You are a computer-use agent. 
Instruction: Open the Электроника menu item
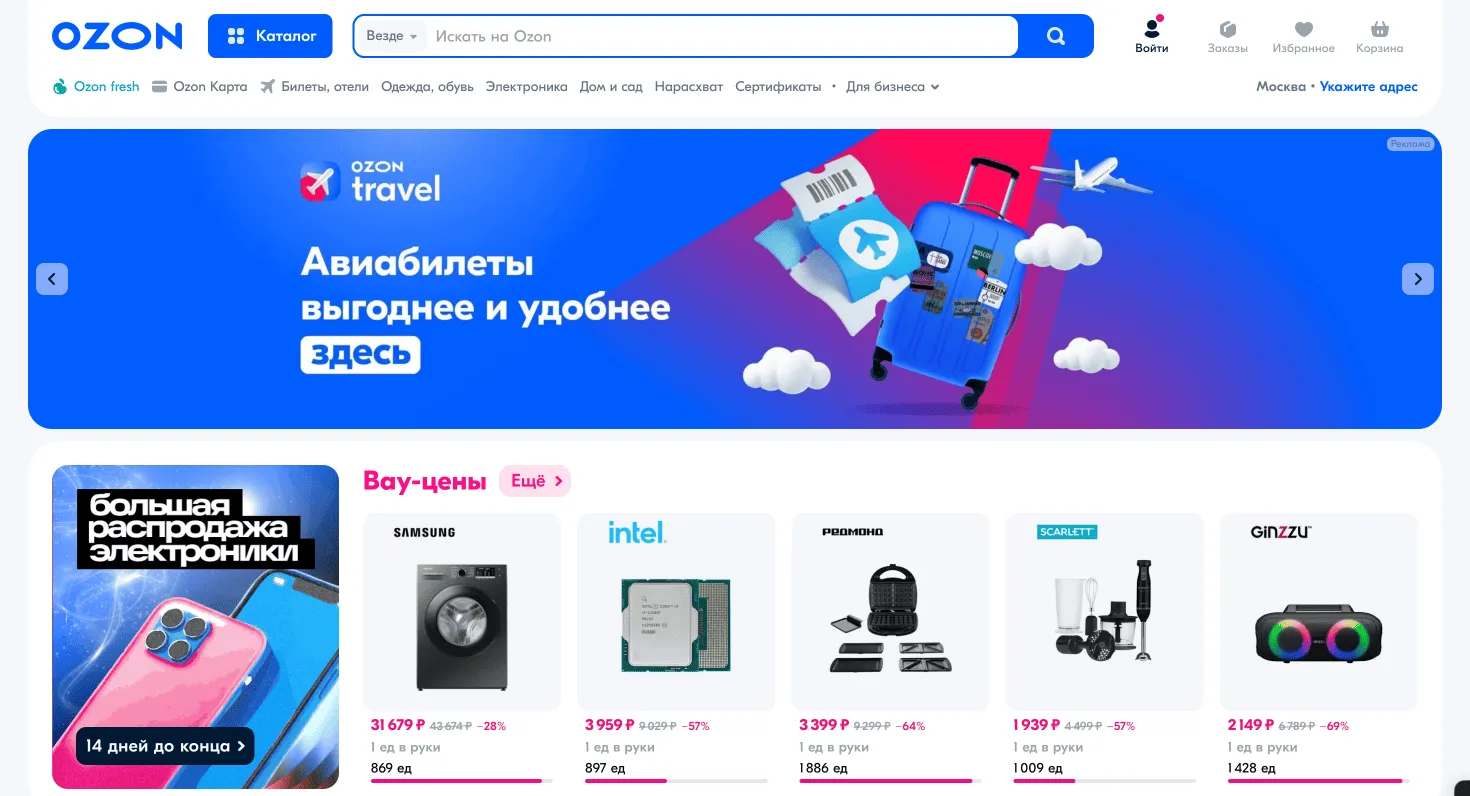coord(526,87)
